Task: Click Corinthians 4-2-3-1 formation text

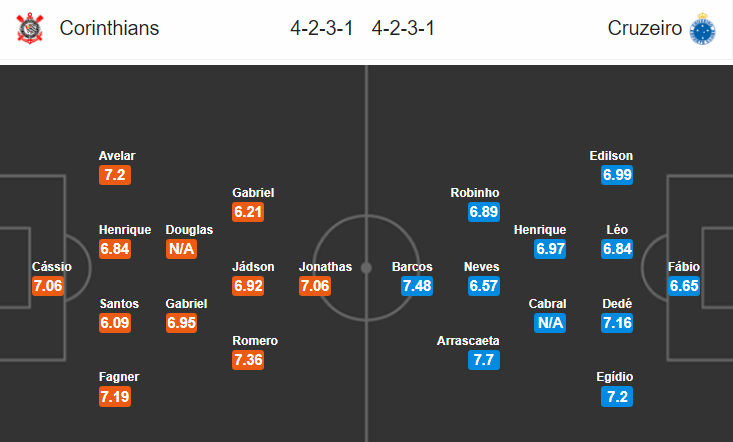Action: 322,28
